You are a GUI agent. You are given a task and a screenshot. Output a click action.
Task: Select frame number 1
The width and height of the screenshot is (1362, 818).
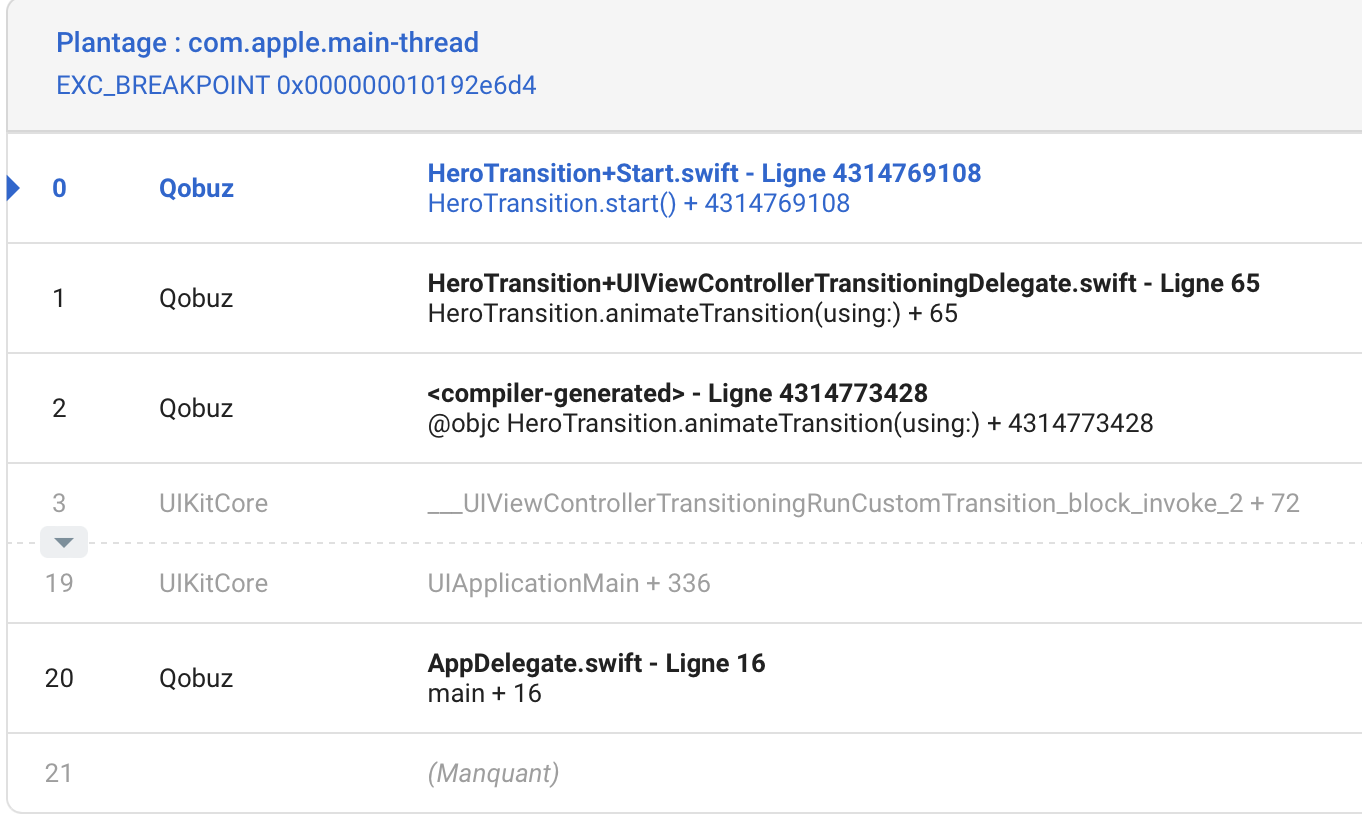[x=59, y=298]
